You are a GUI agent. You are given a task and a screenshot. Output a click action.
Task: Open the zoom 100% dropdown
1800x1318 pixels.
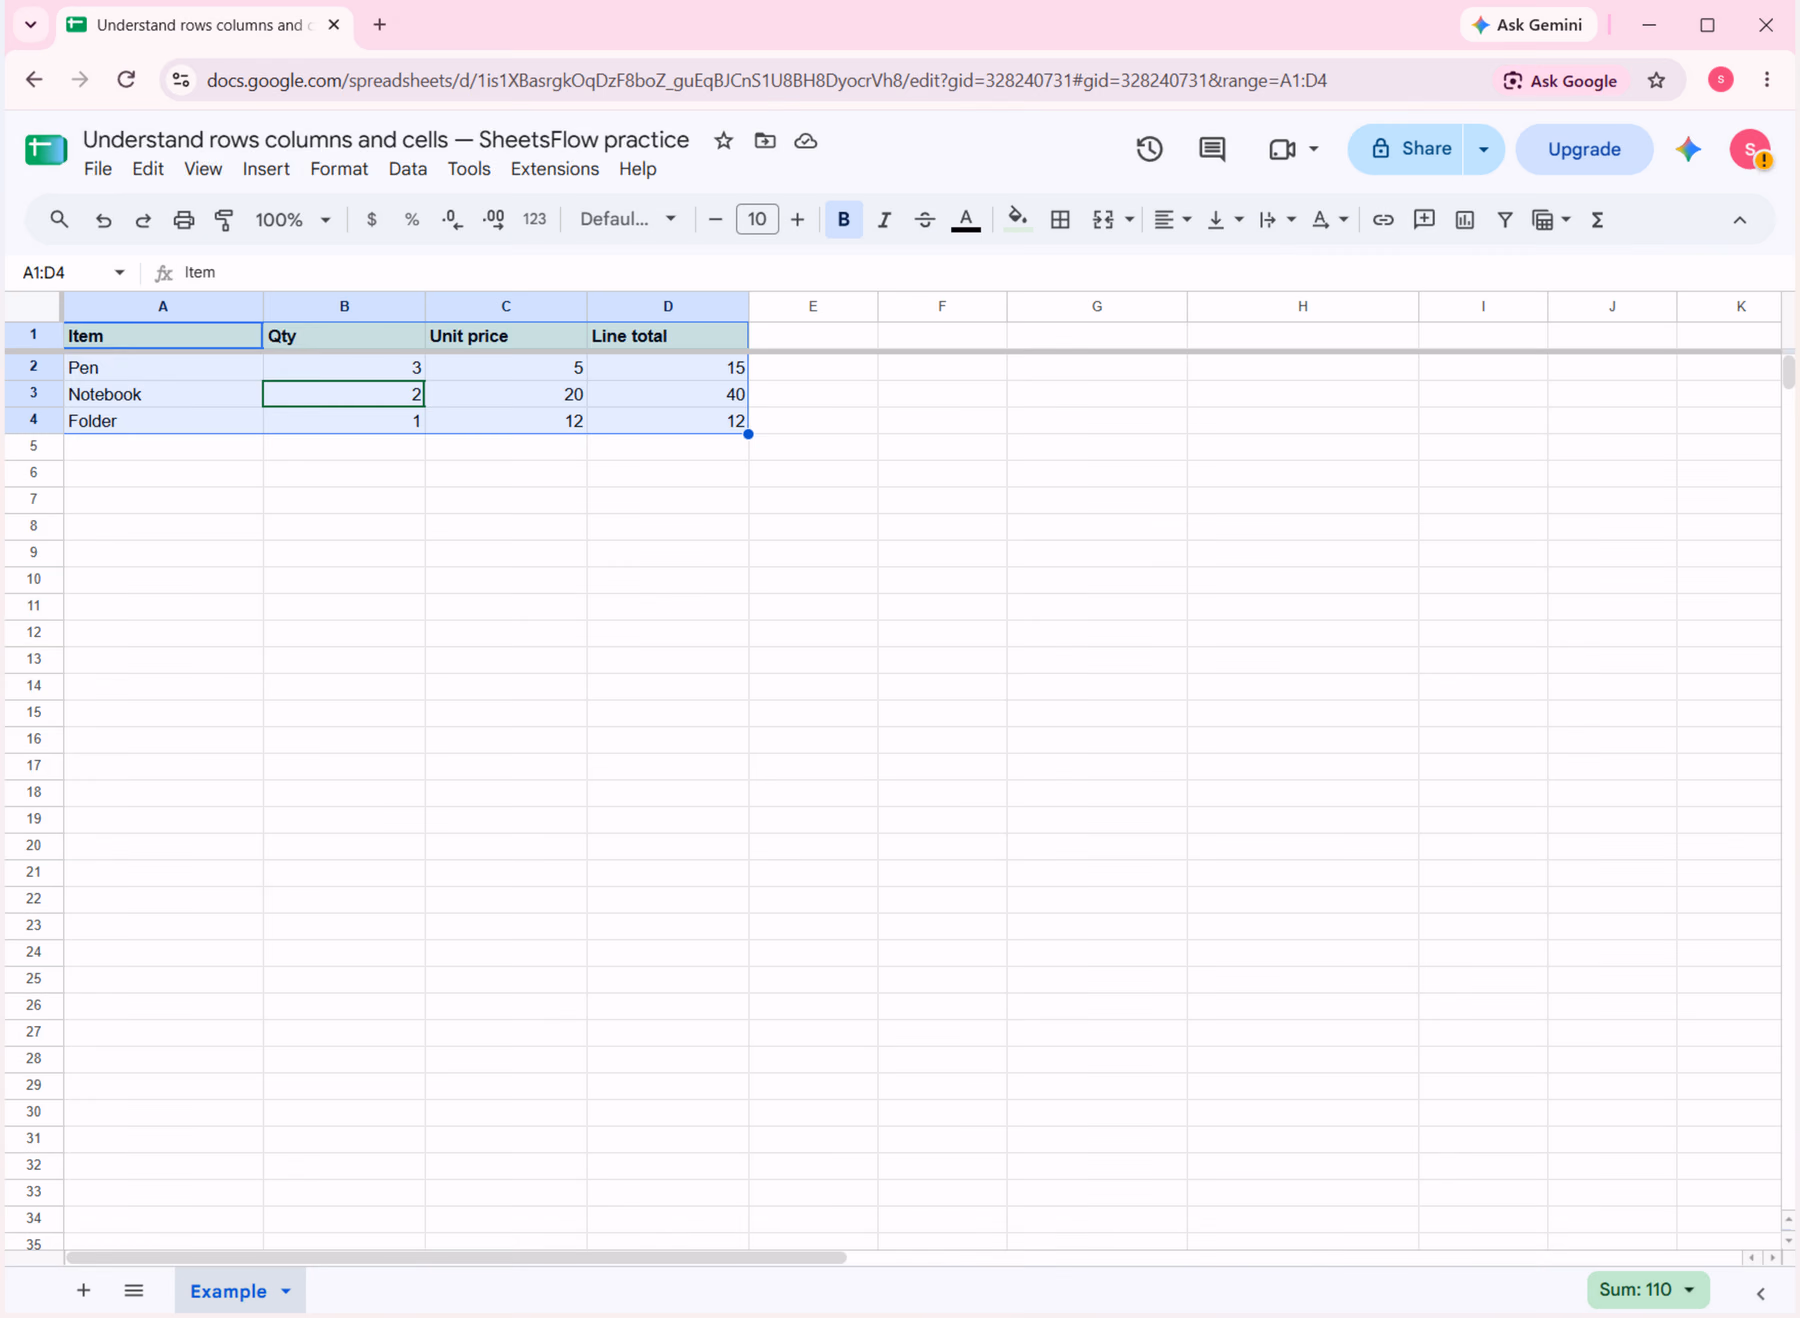(293, 220)
